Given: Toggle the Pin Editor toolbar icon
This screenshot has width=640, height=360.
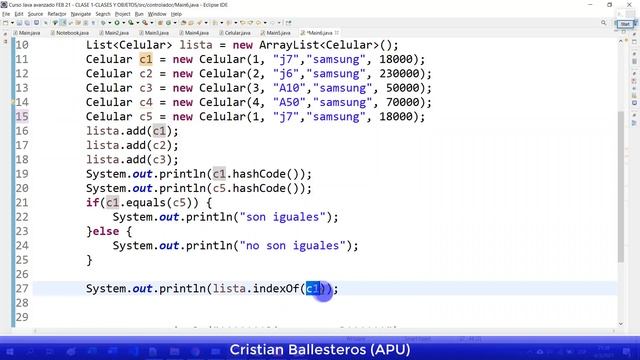Looking at the screenshot, I should [289, 23].
